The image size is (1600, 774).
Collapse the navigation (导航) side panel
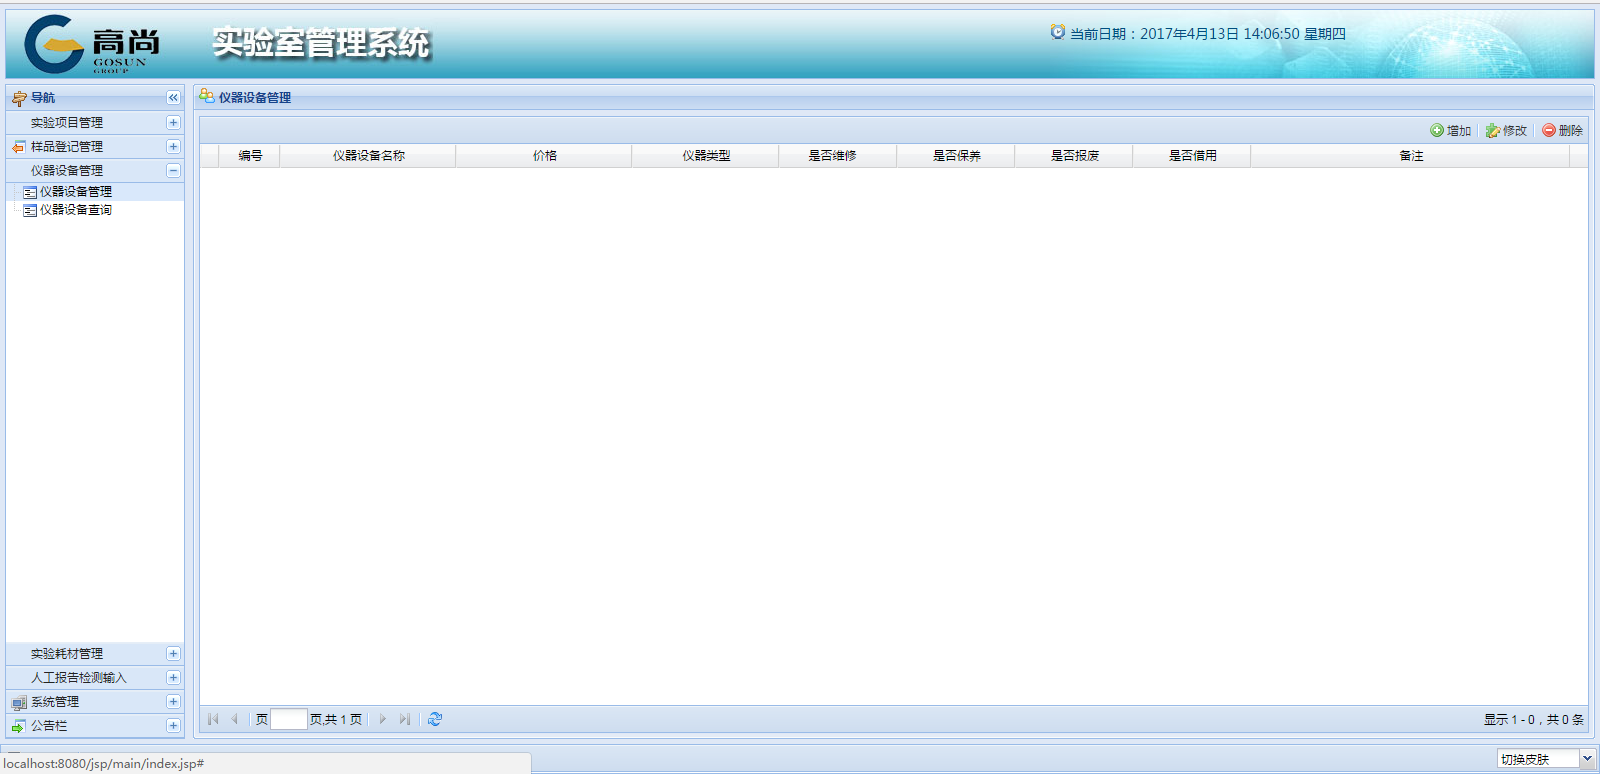pyautogui.click(x=173, y=98)
